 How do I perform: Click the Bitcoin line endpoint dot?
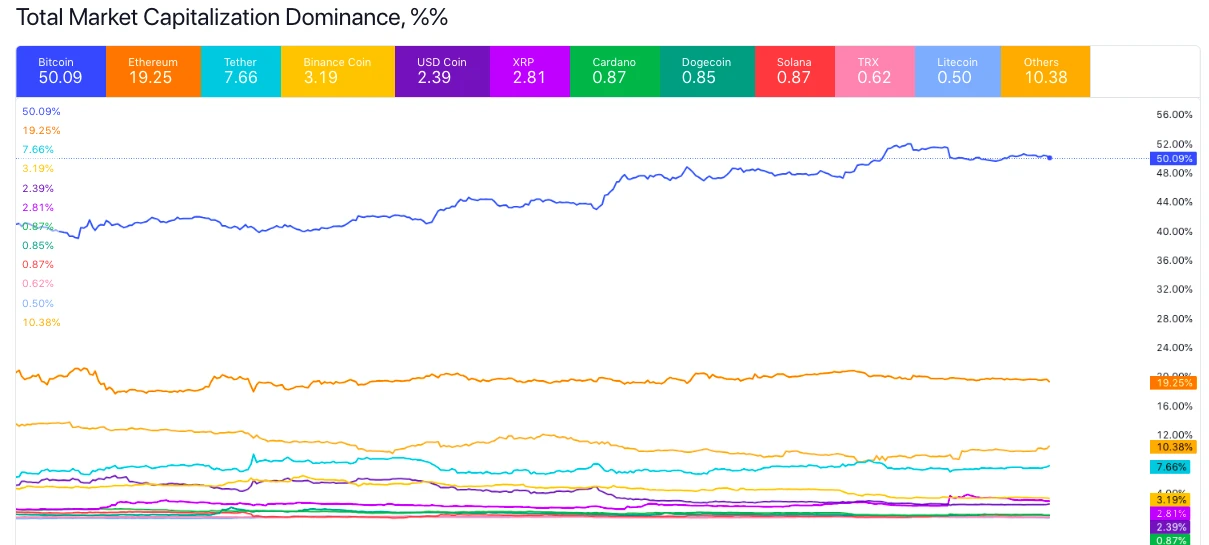point(1049,158)
